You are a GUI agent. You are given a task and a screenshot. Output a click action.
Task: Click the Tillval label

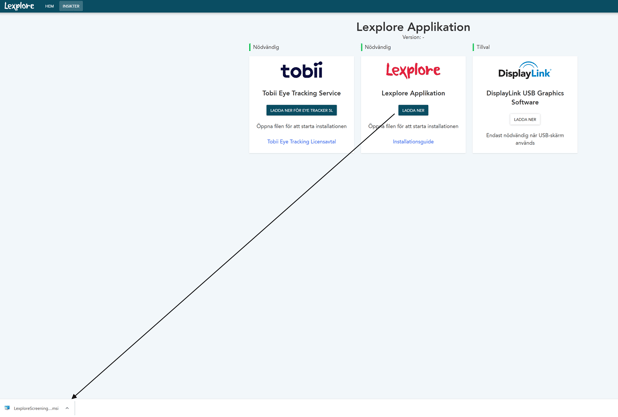click(483, 47)
